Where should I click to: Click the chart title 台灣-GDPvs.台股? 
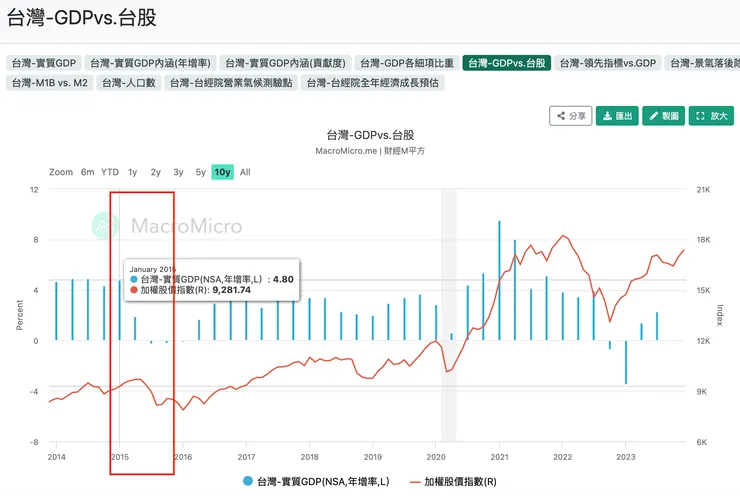click(x=370, y=135)
